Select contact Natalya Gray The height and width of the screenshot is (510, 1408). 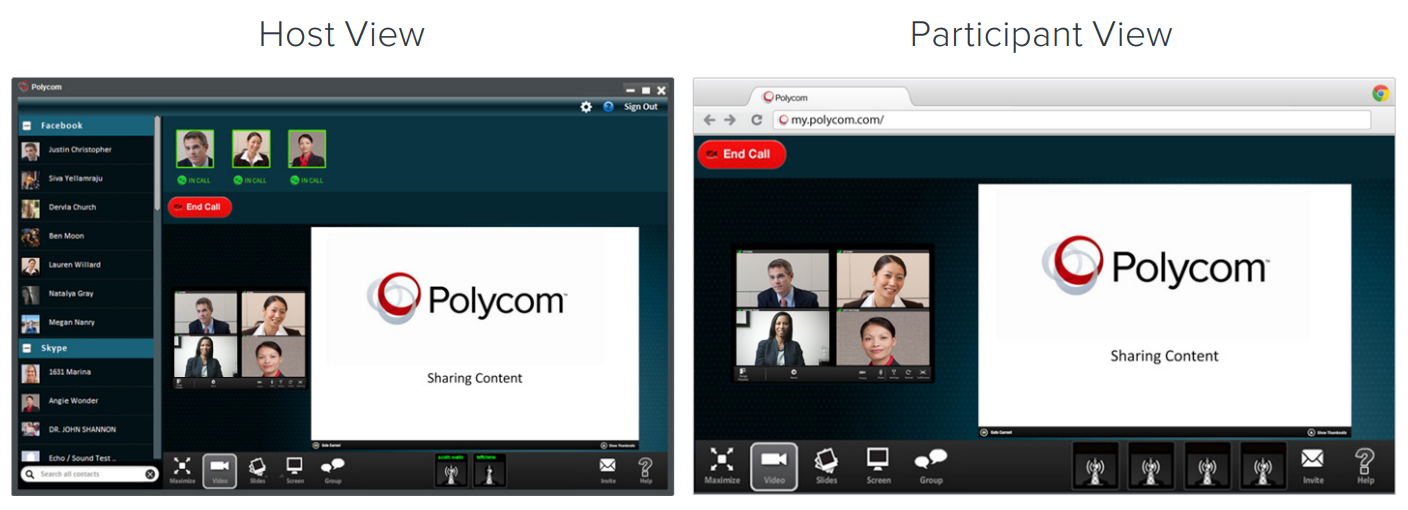pos(86,294)
